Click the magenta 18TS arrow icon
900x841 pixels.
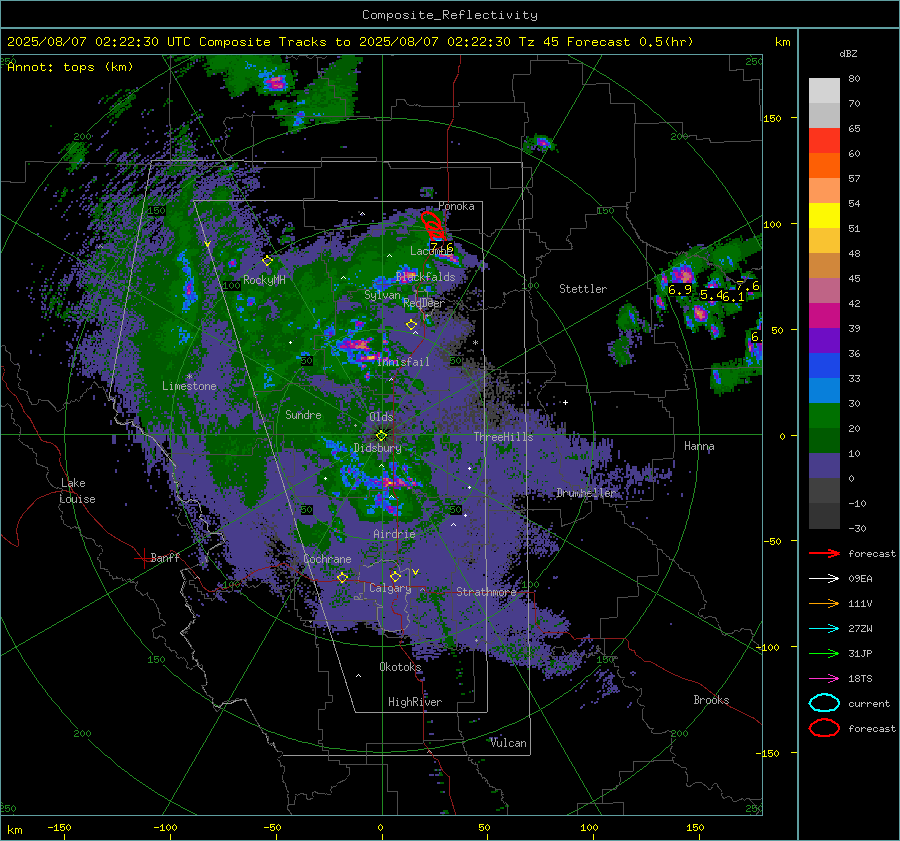coord(824,679)
